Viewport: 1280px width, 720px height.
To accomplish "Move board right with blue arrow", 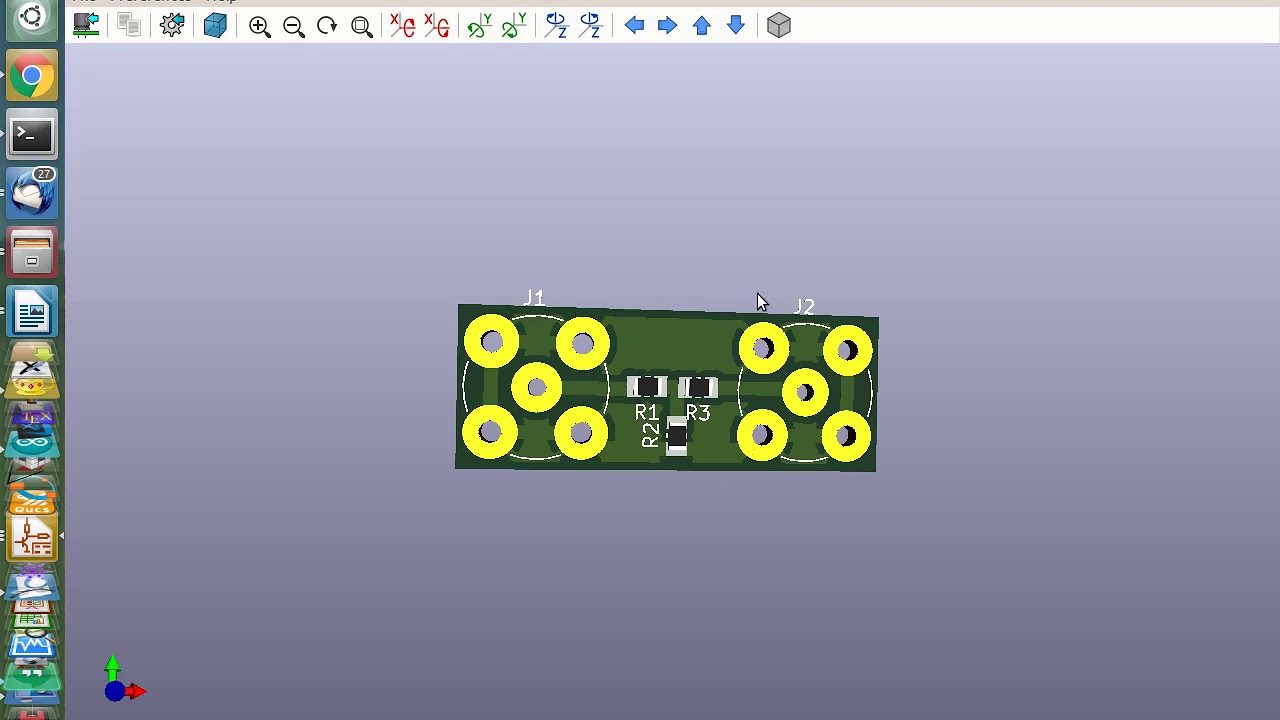I will click(x=667, y=25).
